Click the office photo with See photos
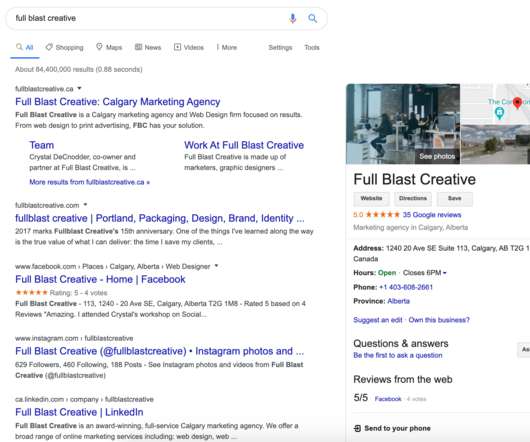The image size is (530, 442). click(403, 124)
